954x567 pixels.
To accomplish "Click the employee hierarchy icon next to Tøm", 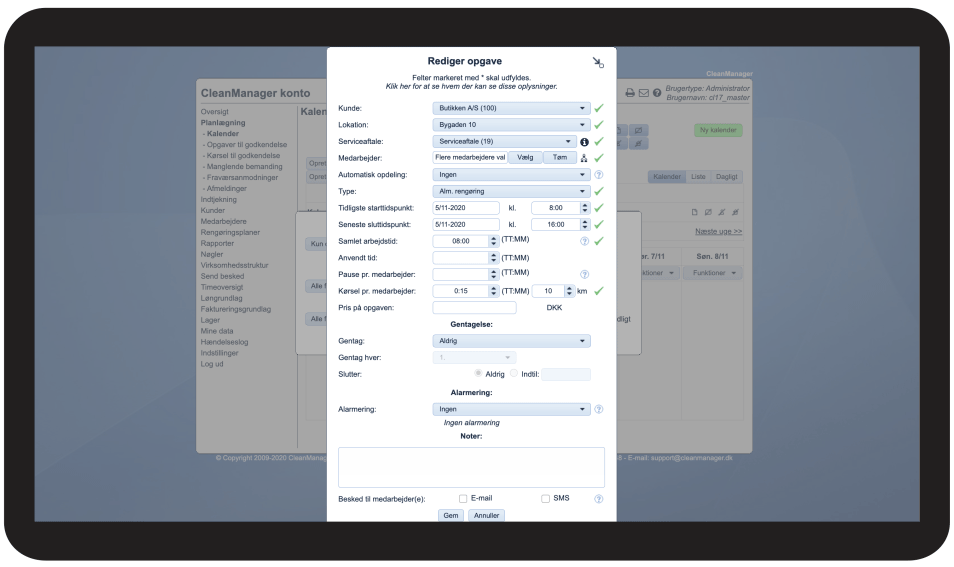I will point(583,158).
